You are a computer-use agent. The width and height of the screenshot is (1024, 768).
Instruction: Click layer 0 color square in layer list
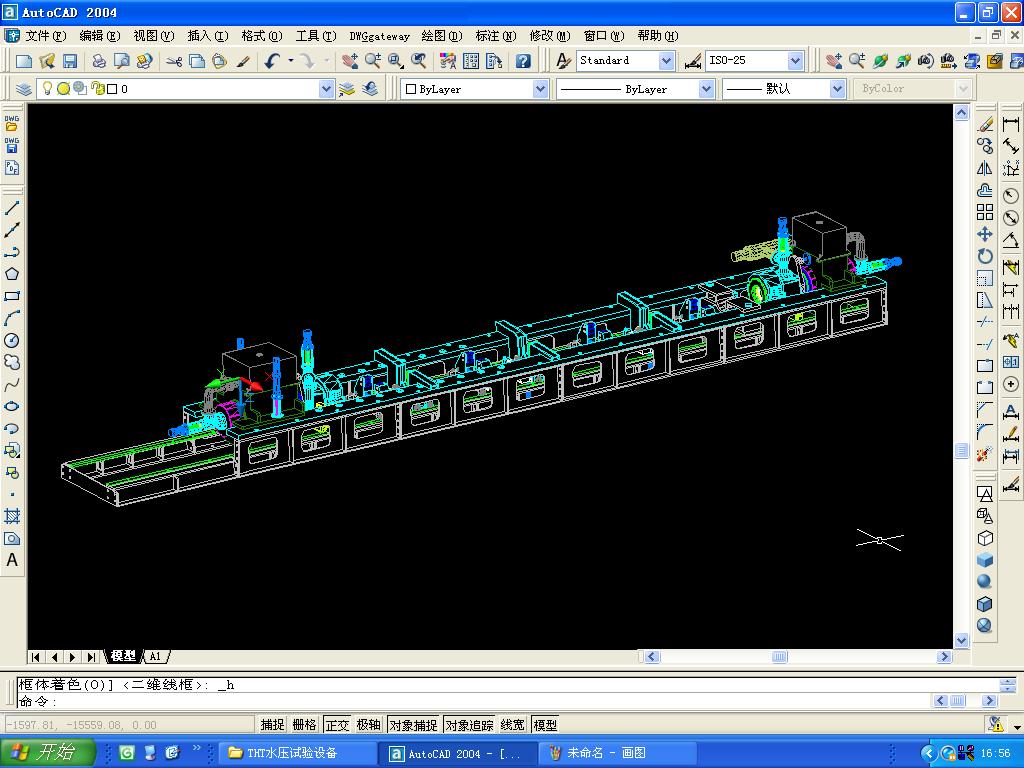pyautogui.click(x=112, y=89)
